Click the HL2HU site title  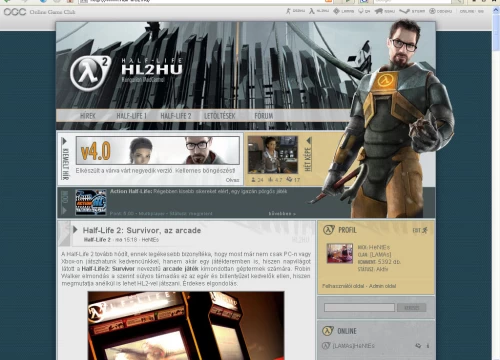152,69
